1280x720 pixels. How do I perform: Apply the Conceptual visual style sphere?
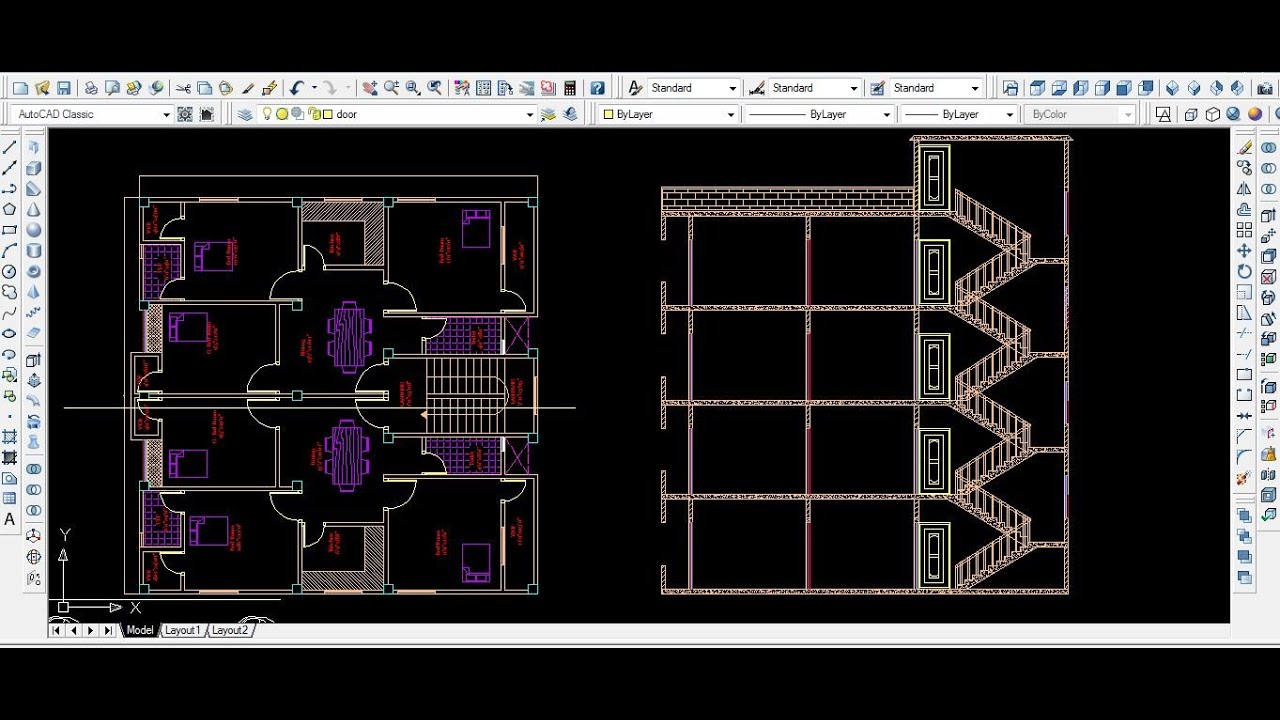[x=1255, y=114]
